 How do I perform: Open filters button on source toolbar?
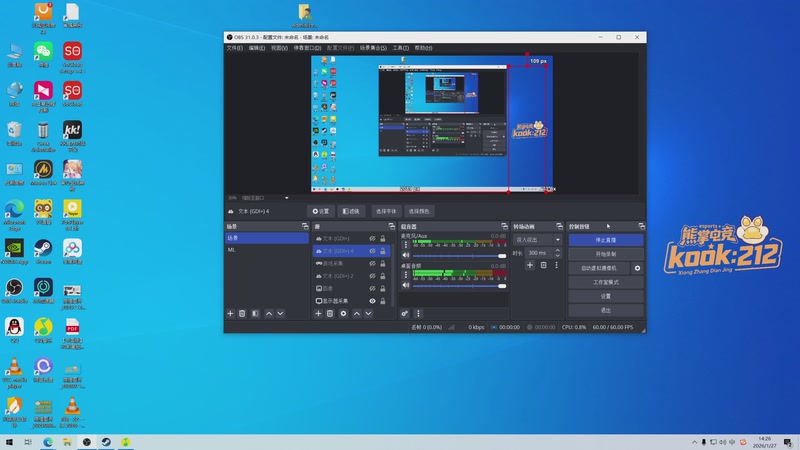(351, 211)
